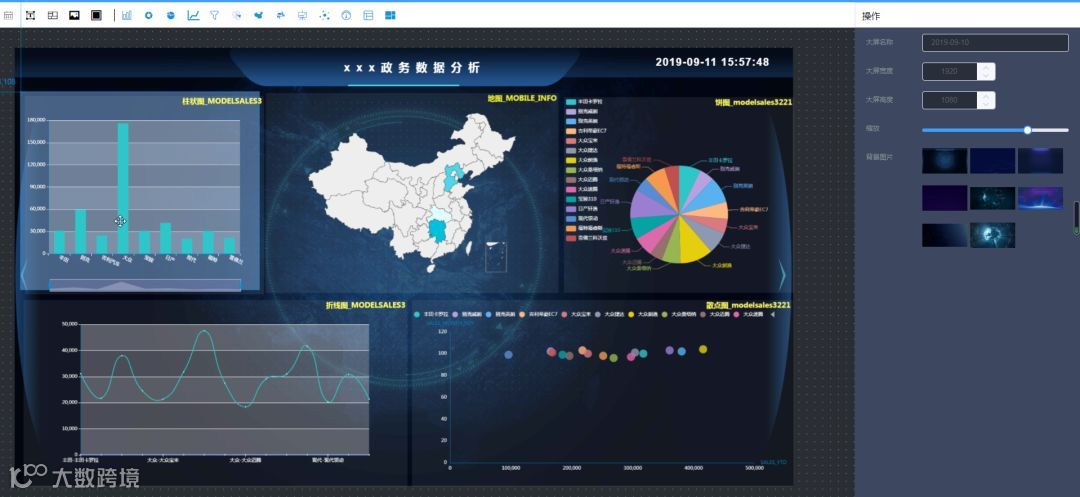Click the right chevron arrow on canvas
The width and height of the screenshot is (1080, 497).
[782, 275]
